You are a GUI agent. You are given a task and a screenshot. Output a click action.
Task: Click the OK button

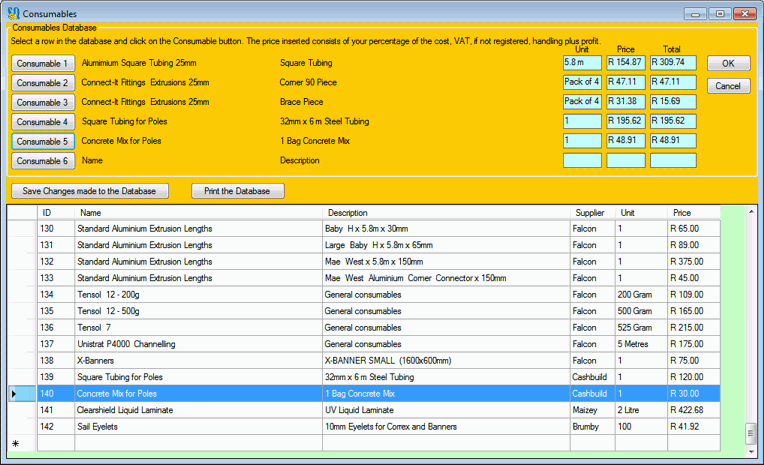tap(728, 63)
